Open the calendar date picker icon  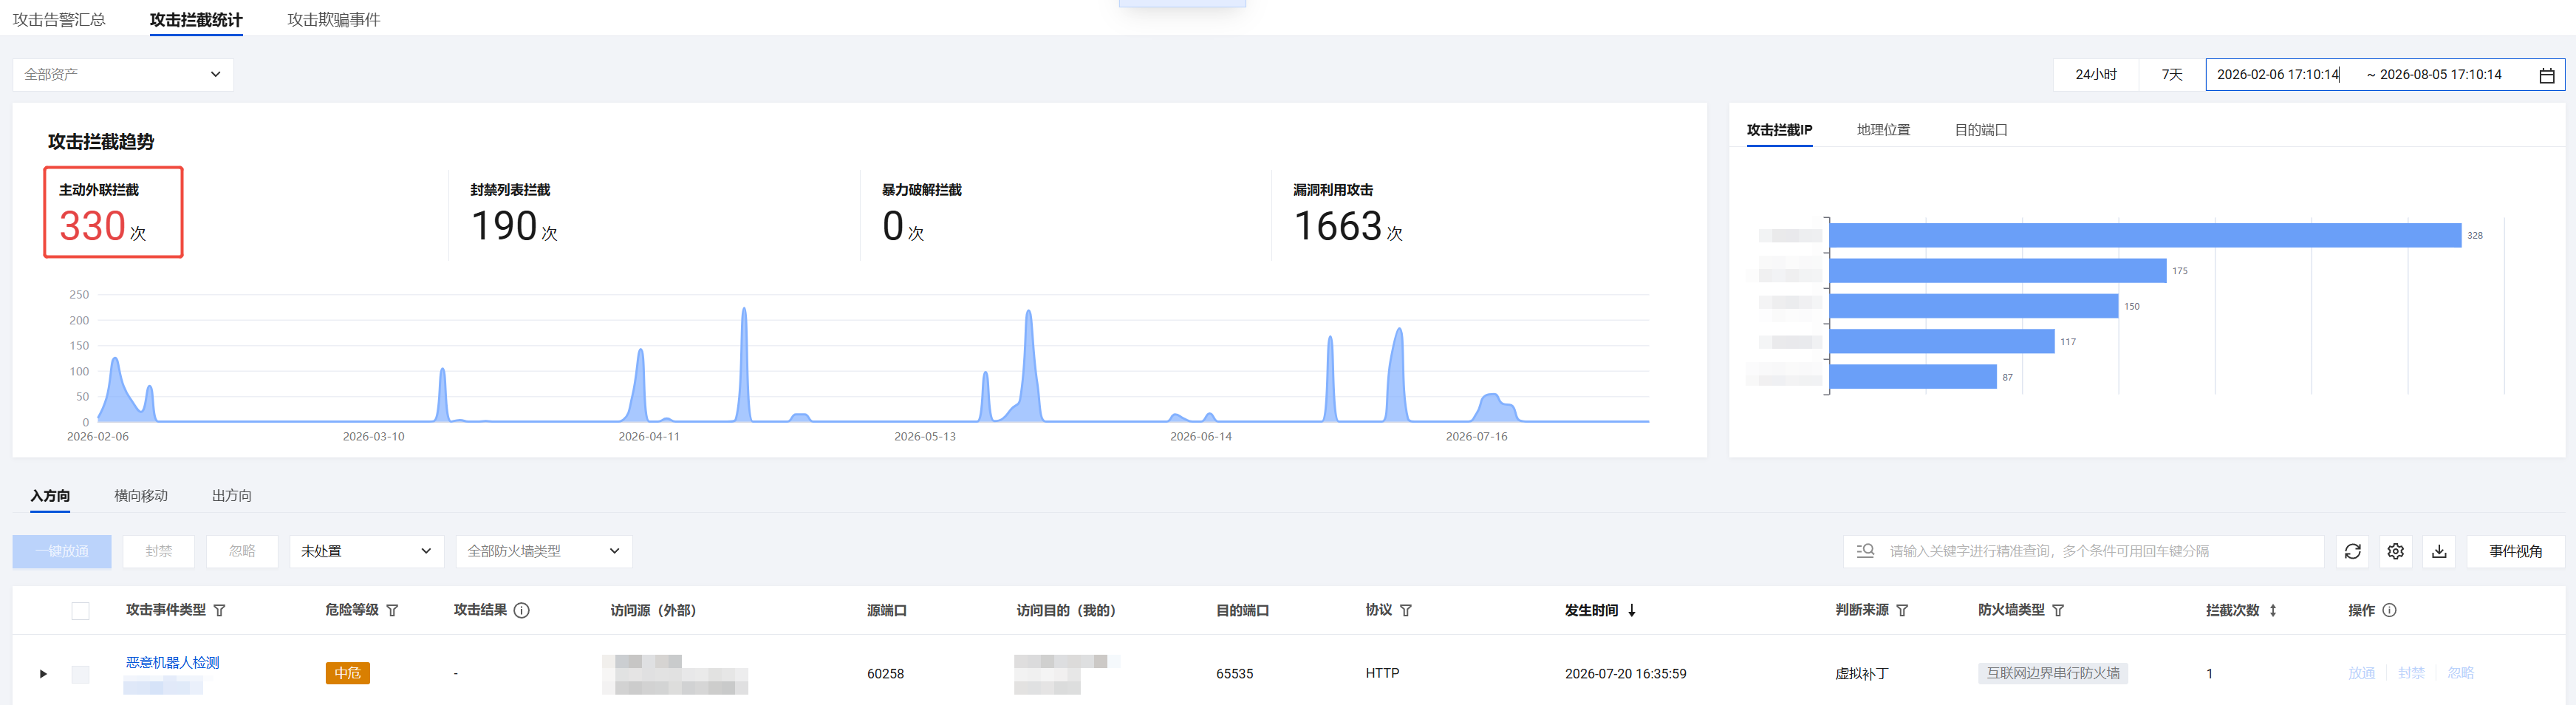2546,75
